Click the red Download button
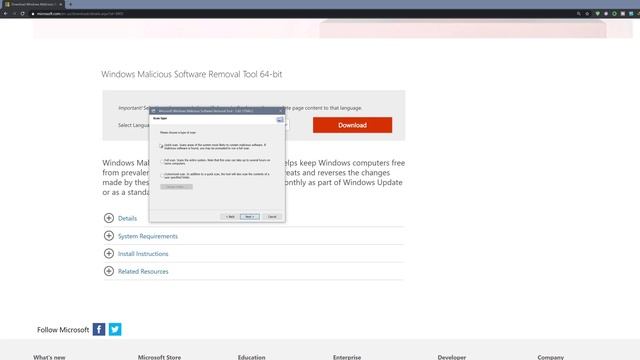Screen dimensions: 640x360 click(x=352, y=125)
